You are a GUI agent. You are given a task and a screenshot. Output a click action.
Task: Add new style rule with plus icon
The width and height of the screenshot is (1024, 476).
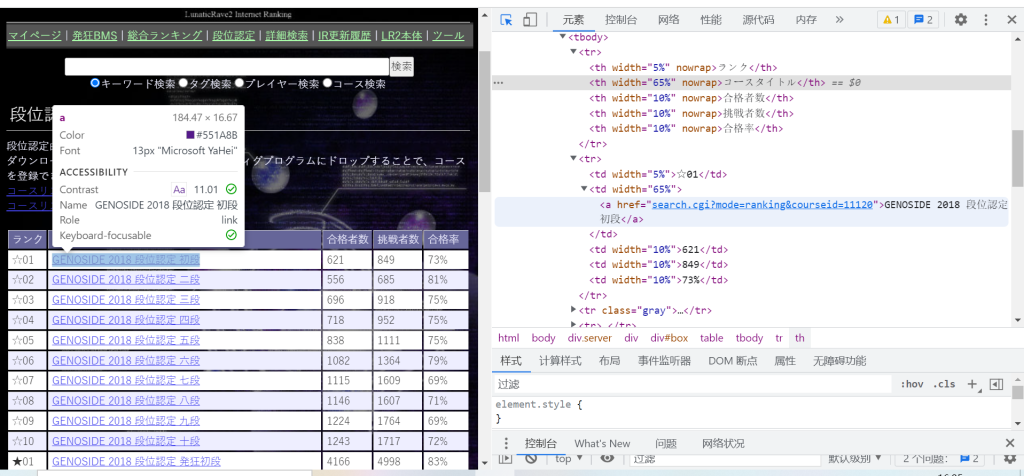point(972,384)
